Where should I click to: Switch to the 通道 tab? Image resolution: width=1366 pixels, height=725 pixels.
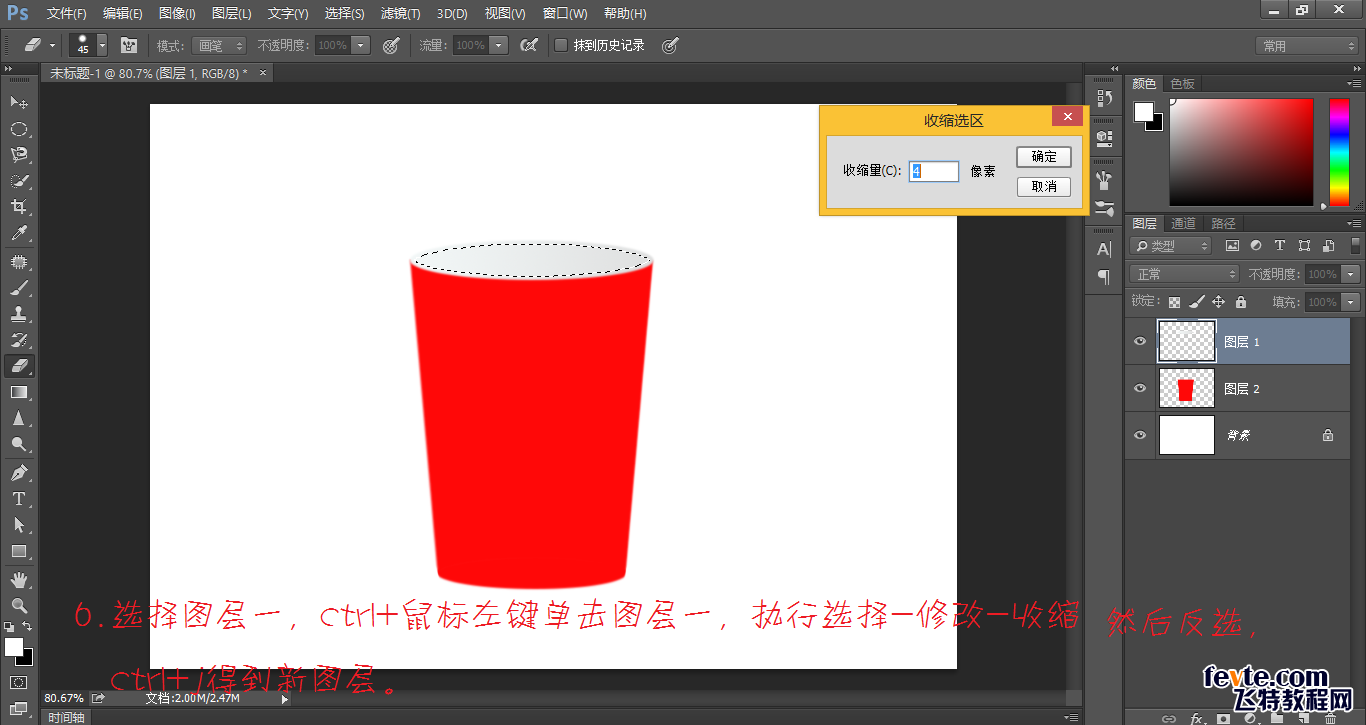pyautogui.click(x=1183, y=223)
